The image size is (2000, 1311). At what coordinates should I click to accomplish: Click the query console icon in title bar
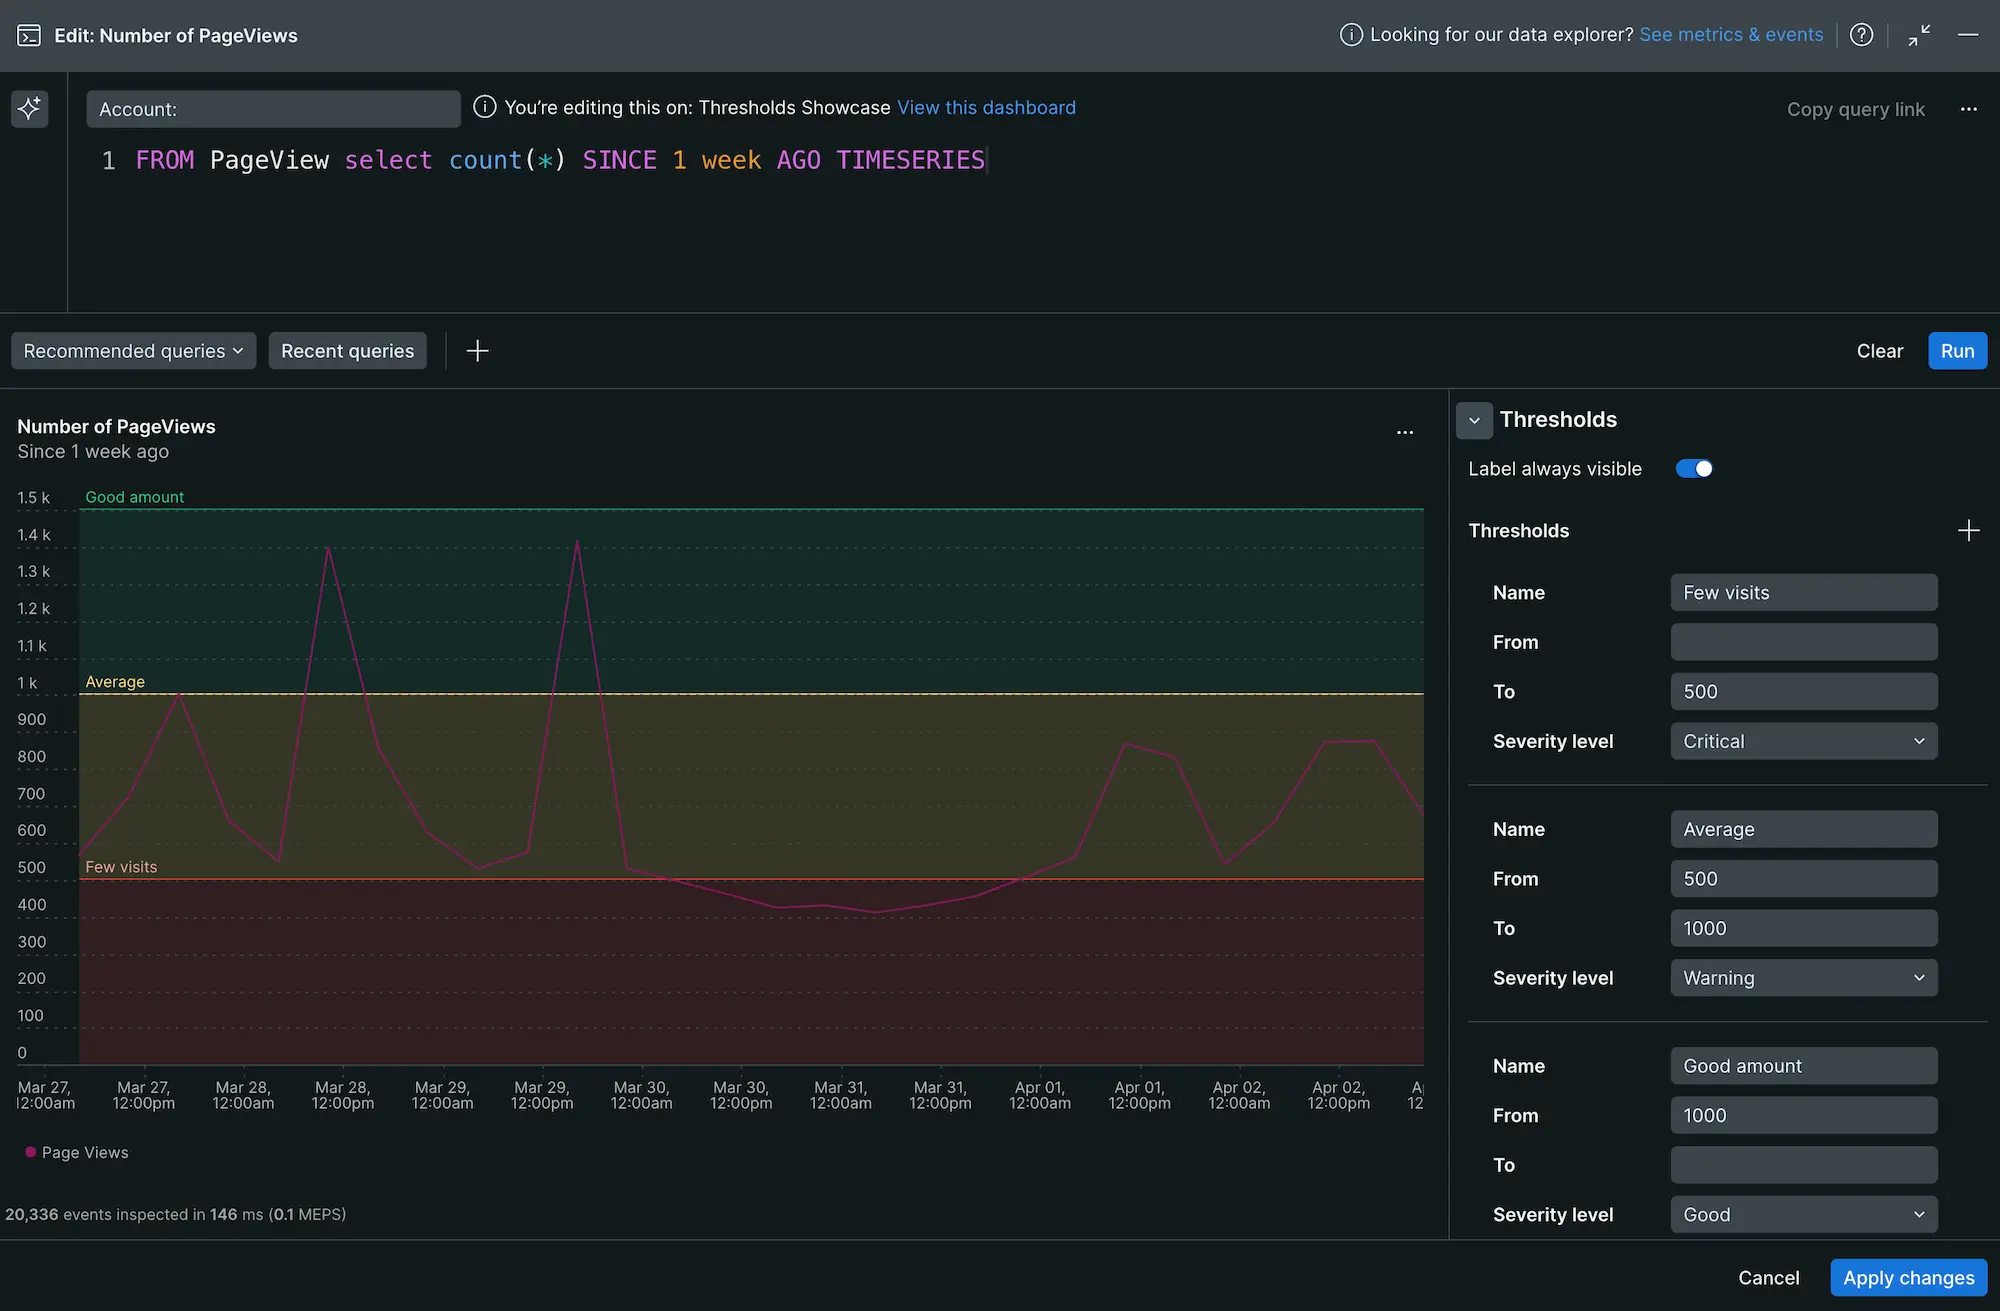click(29, 36)
